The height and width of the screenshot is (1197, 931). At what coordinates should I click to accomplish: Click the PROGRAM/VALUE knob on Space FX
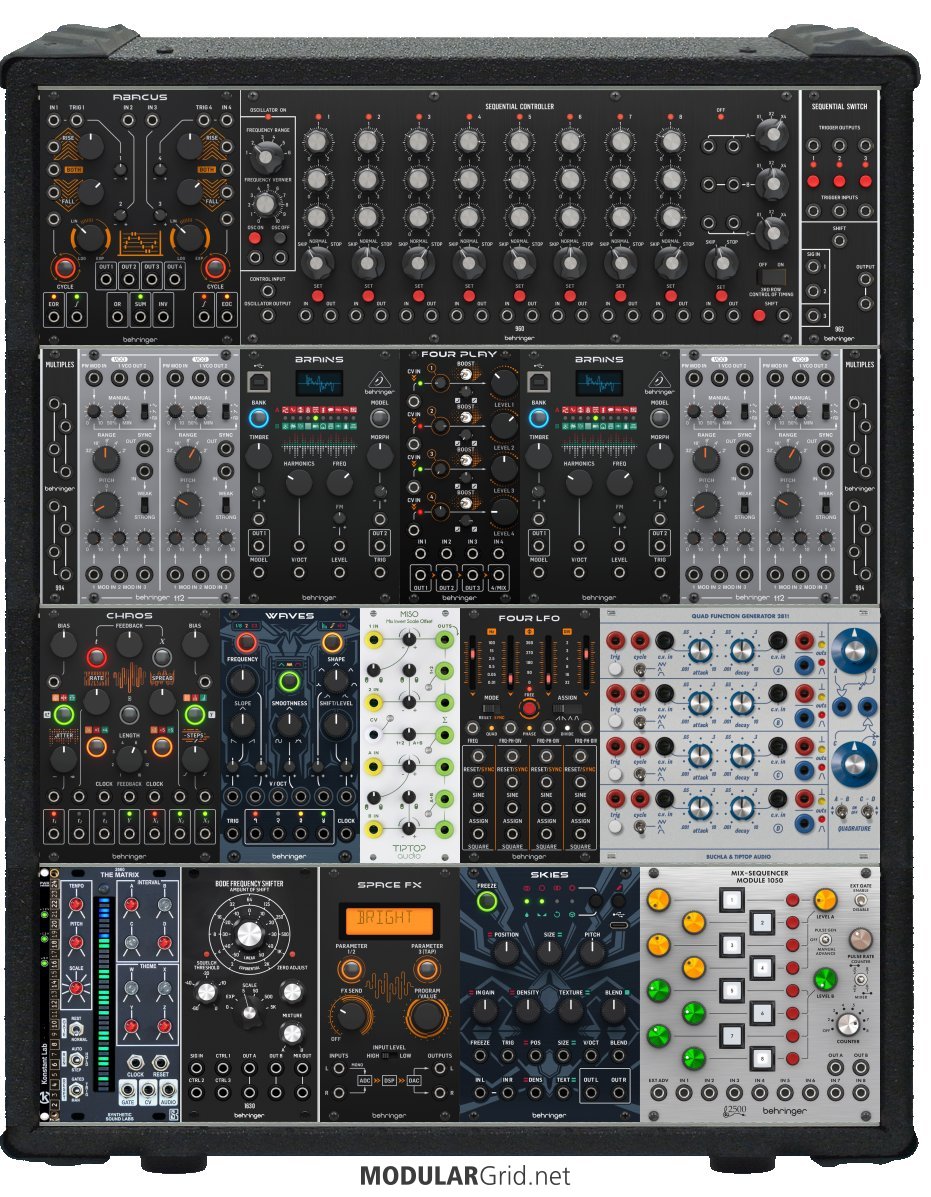coord(427,1018)
